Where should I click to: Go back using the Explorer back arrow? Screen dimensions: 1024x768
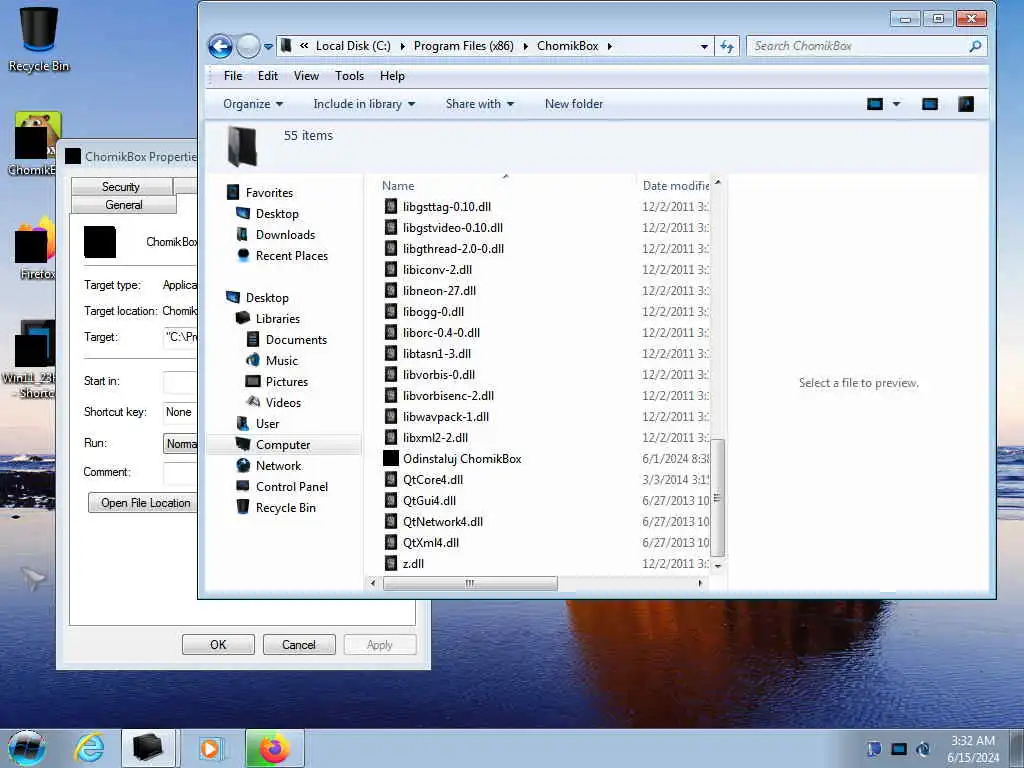coord(220,46)
